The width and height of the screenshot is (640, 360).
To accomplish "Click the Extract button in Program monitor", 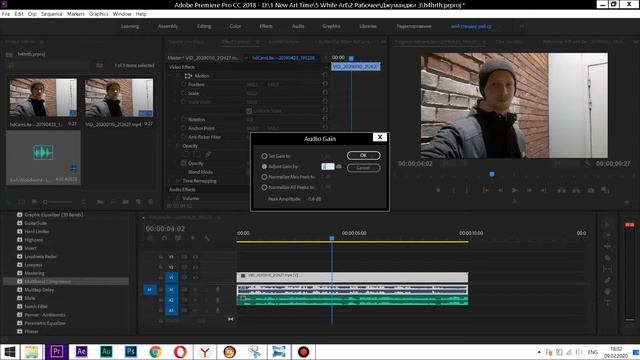I will tap(576, 190).
